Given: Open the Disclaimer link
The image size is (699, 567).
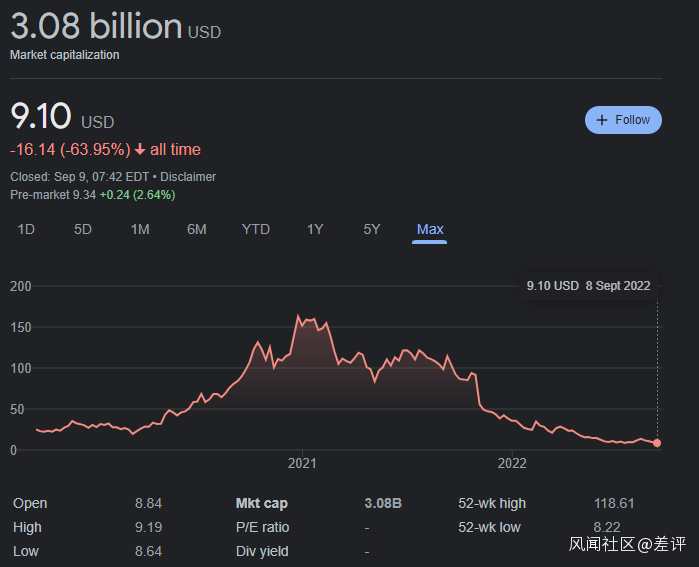Looking at the screenshot, I should (x=188, y=177).
